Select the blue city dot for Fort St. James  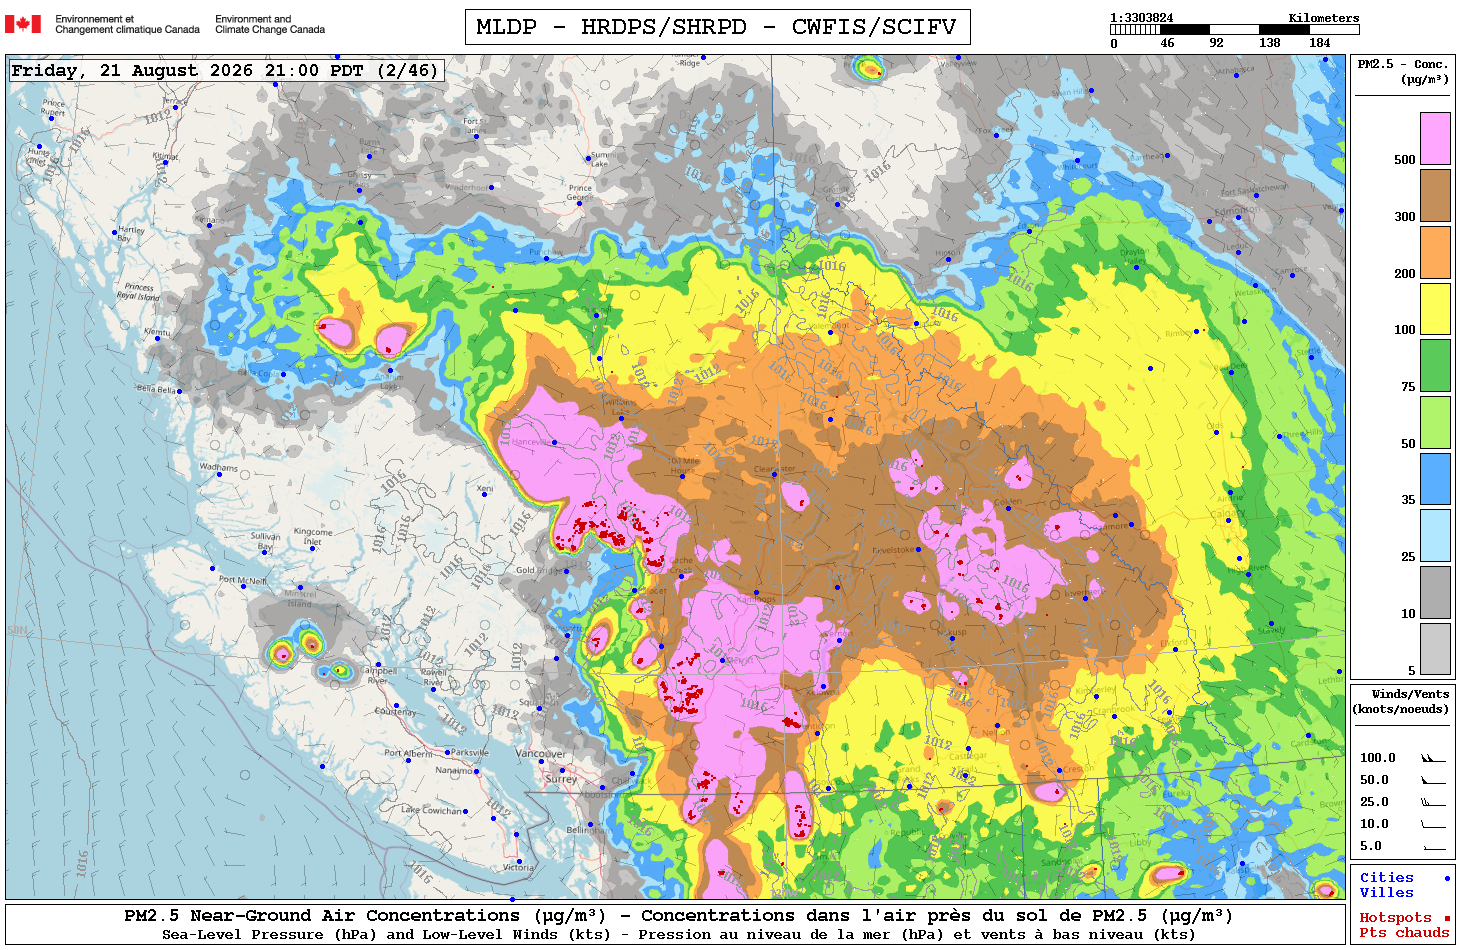click(476, 136)
